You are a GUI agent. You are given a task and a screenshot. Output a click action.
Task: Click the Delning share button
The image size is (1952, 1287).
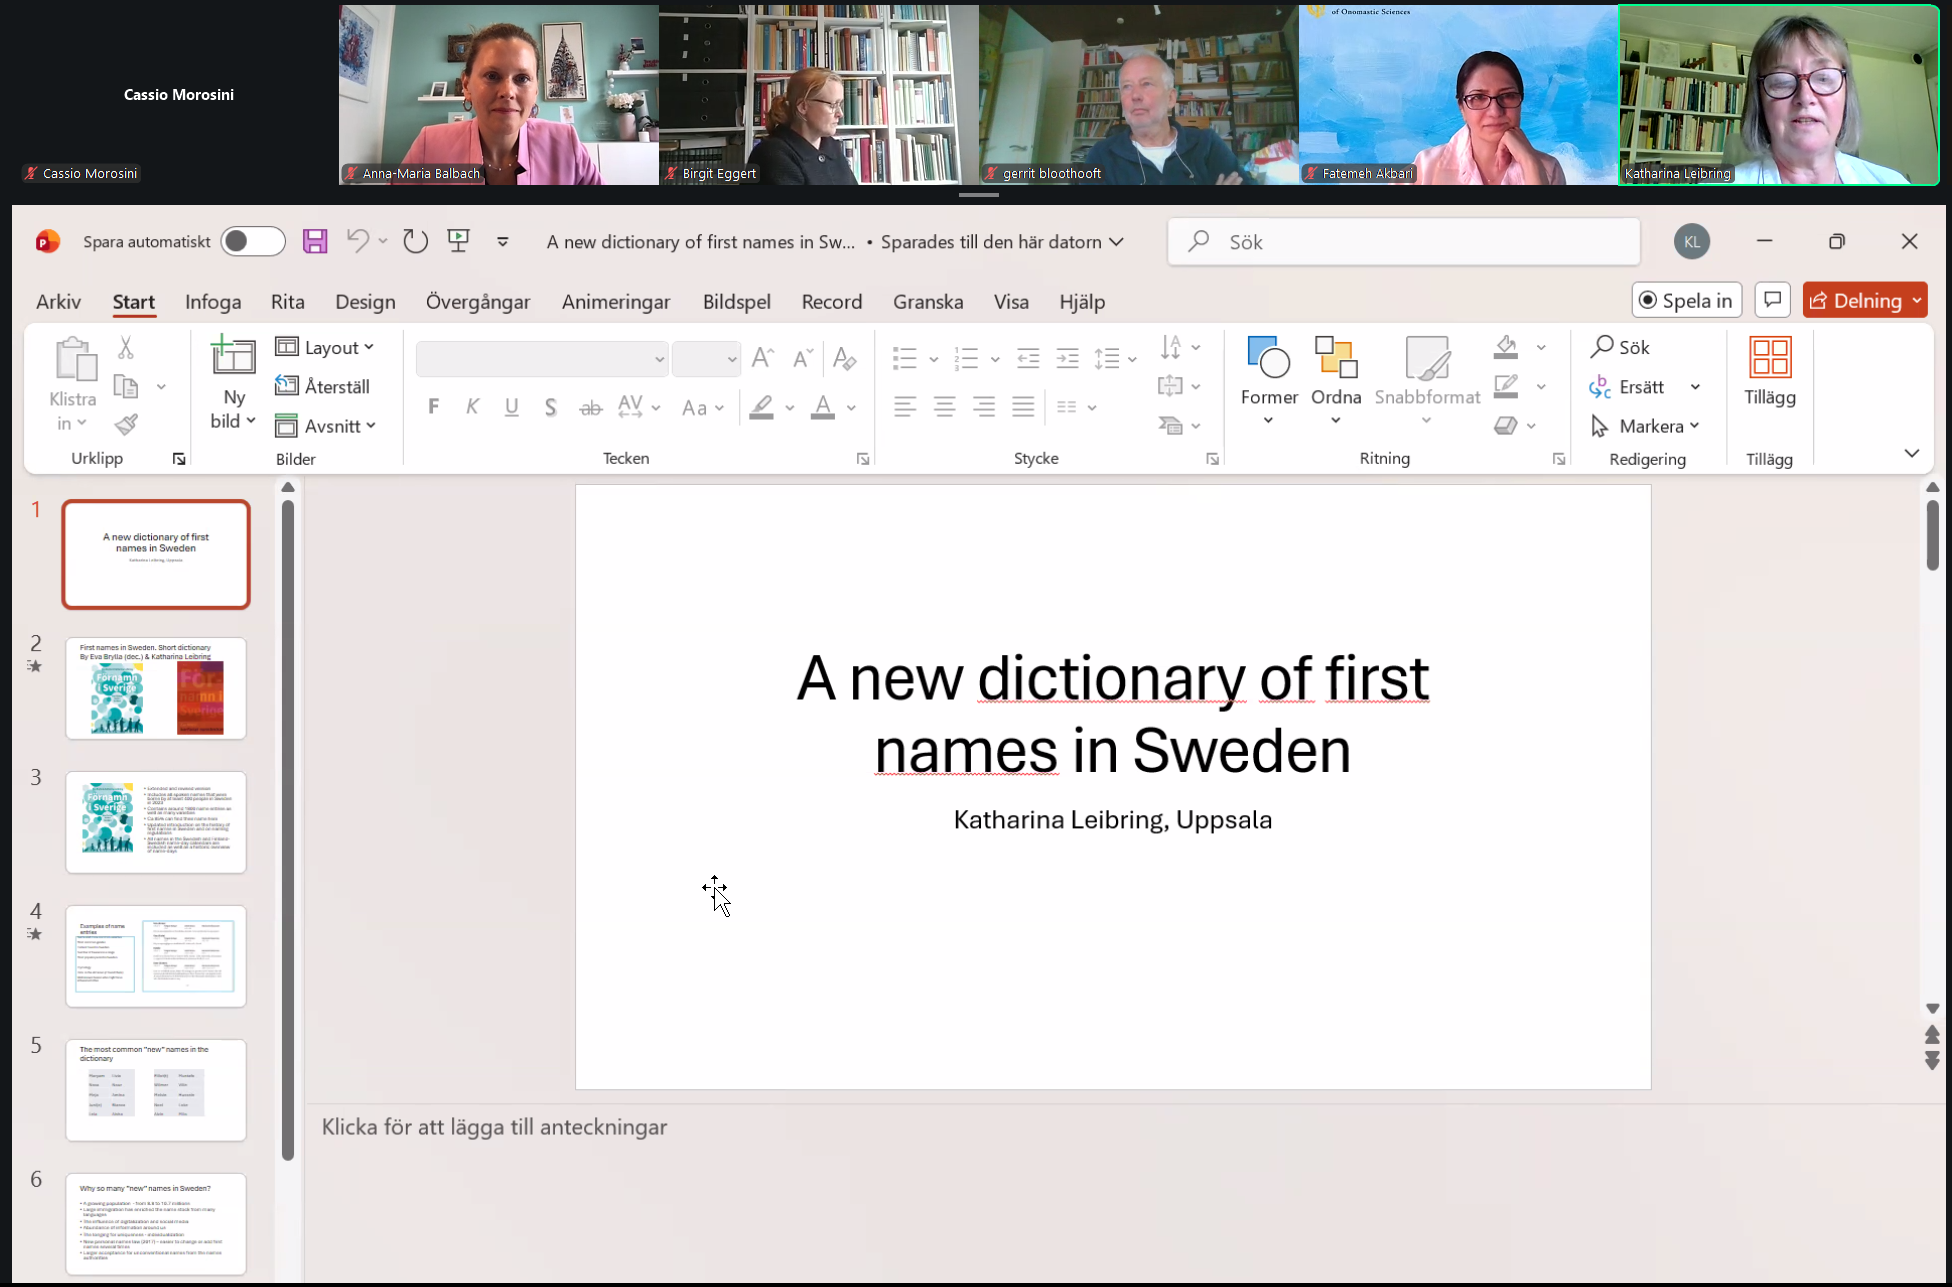coord(1864,300)
